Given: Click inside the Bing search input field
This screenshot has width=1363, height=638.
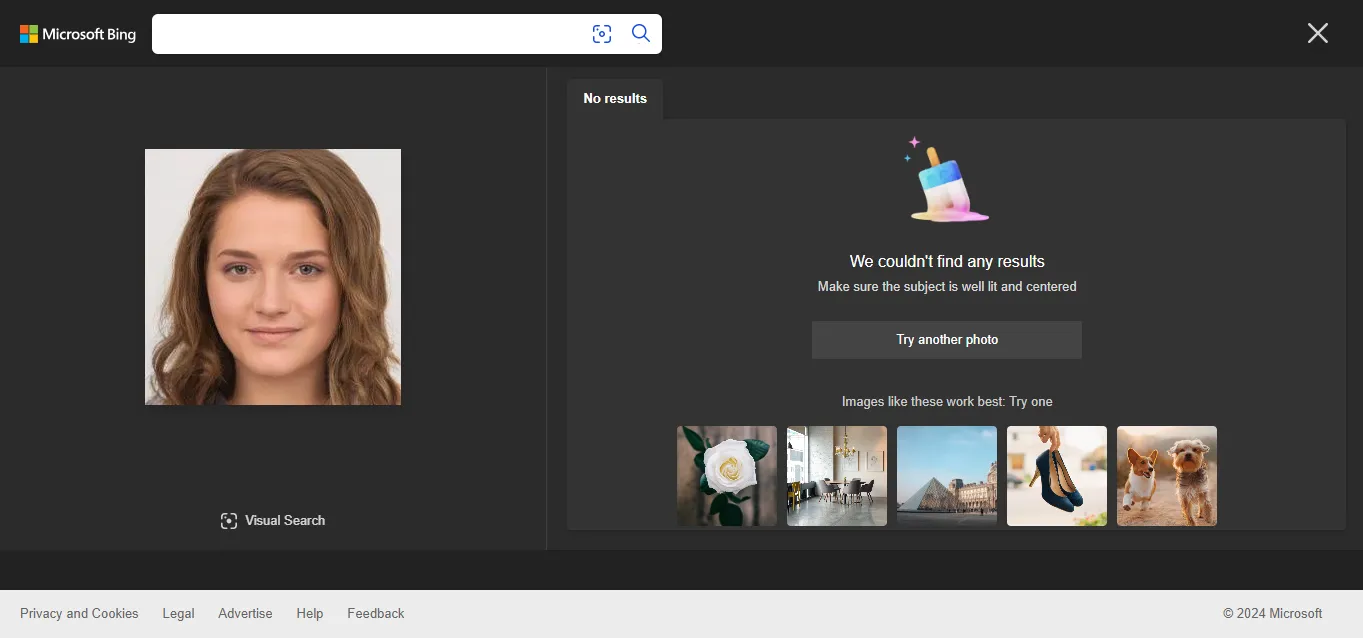Looking at the screenshot, I should click(x=370, y=33).
